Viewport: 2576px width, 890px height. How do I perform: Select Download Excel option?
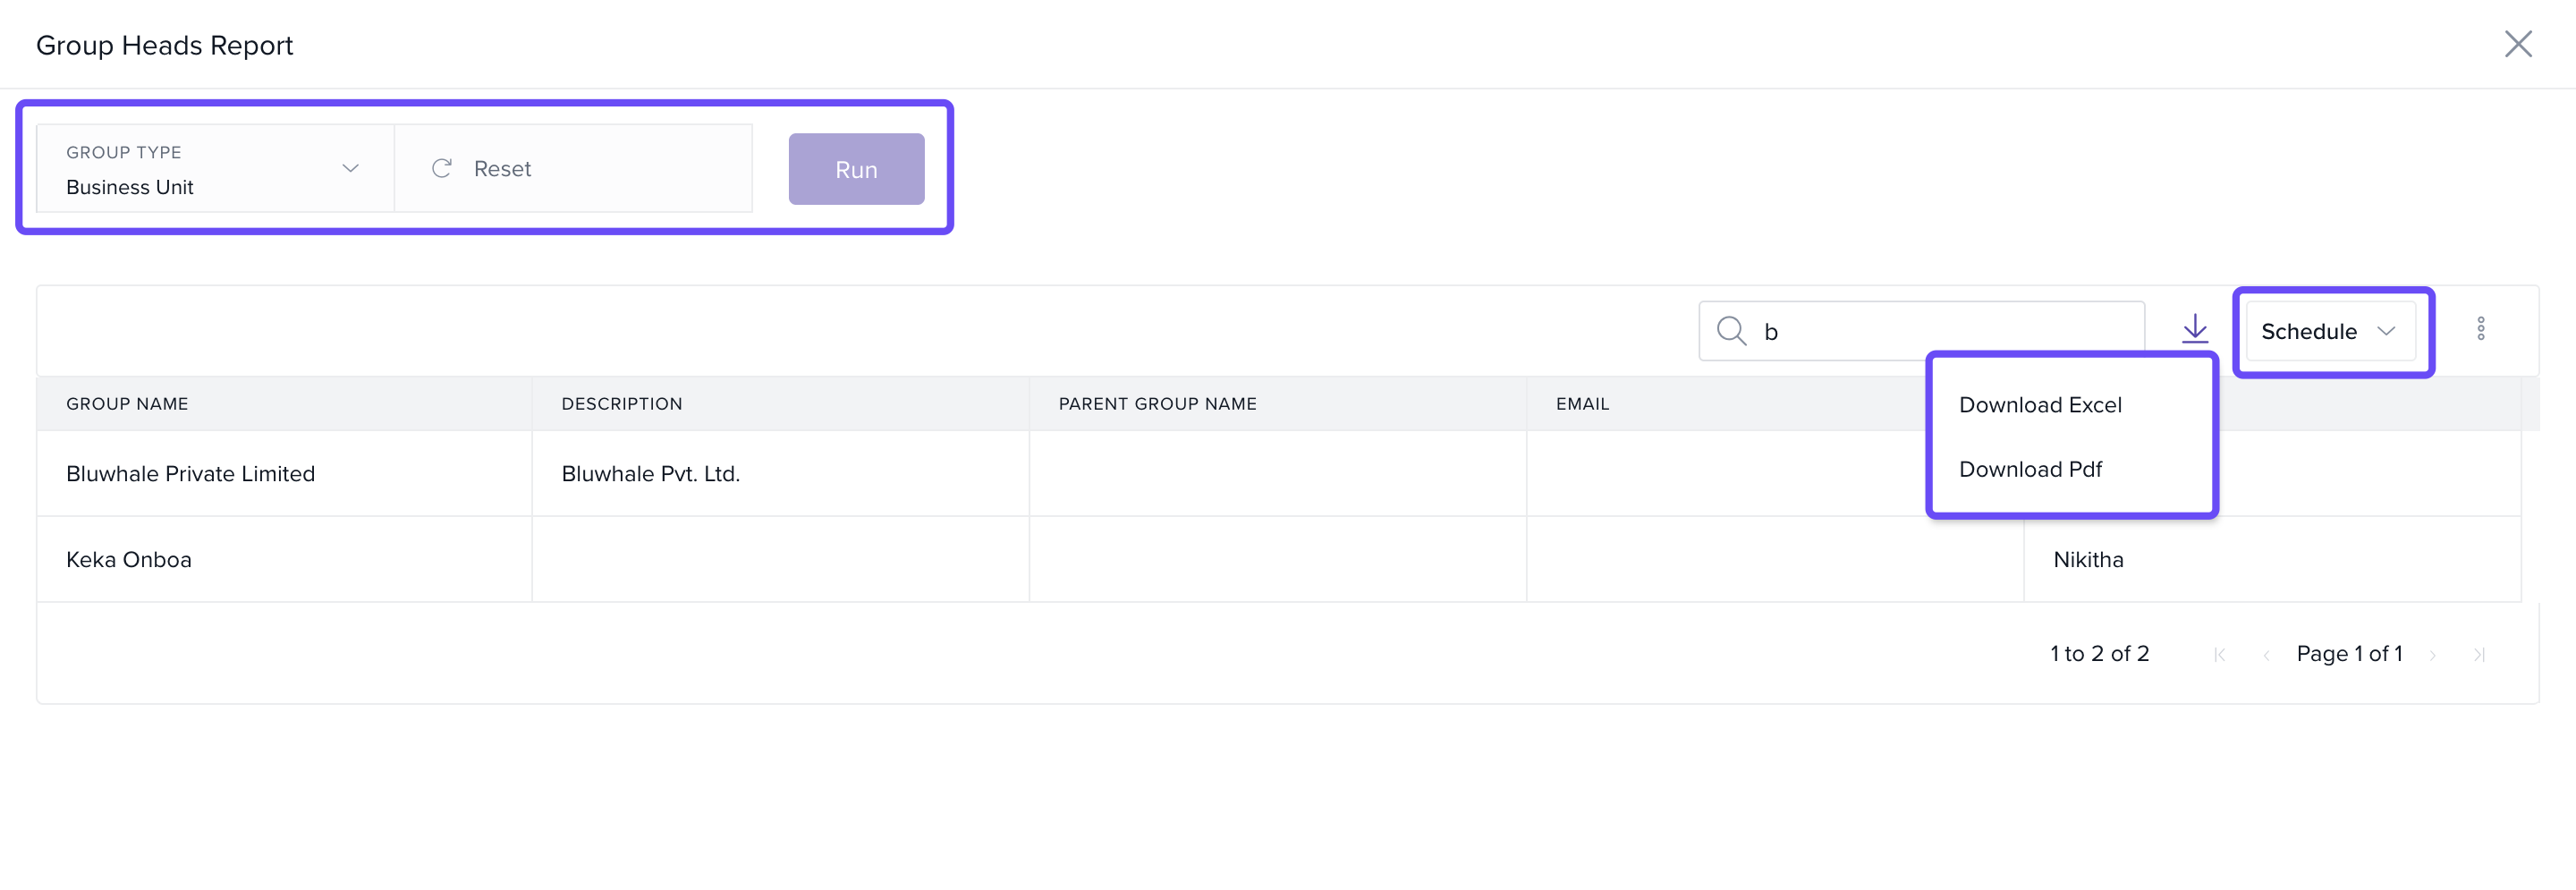[x=2039, y=405]
